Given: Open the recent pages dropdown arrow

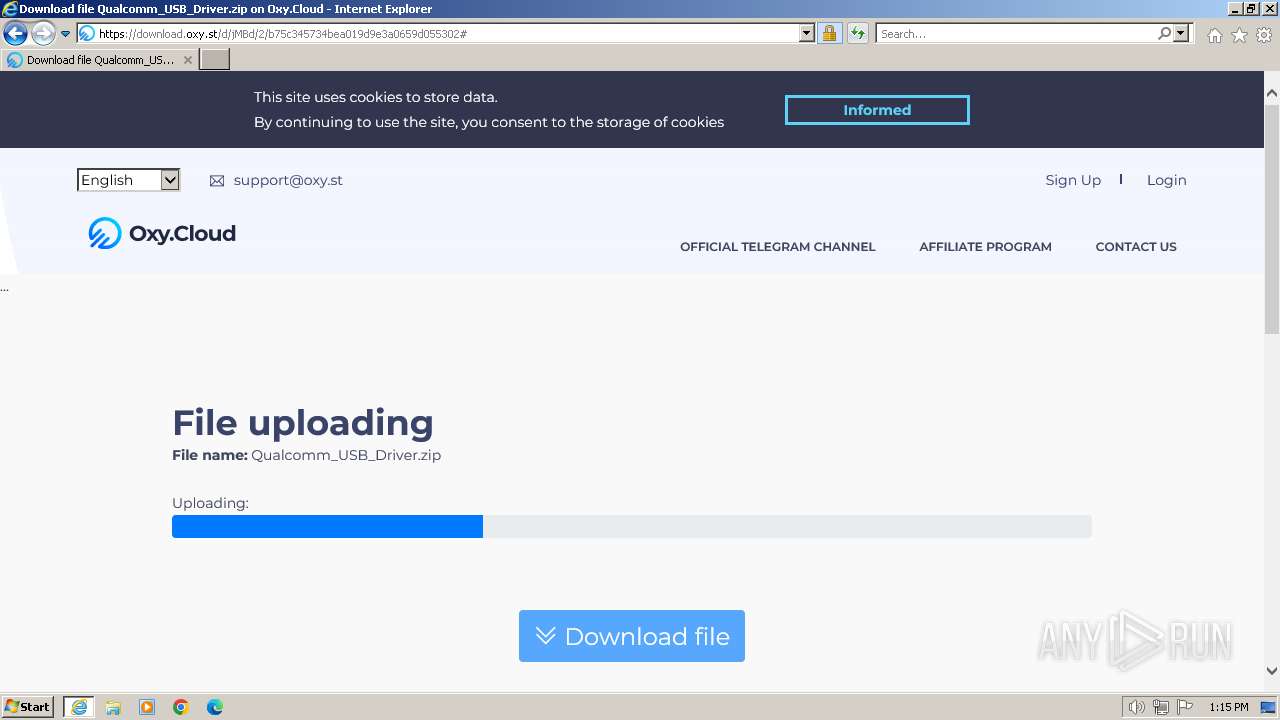Looking at the screenshot, I should (x=66, y=34).
